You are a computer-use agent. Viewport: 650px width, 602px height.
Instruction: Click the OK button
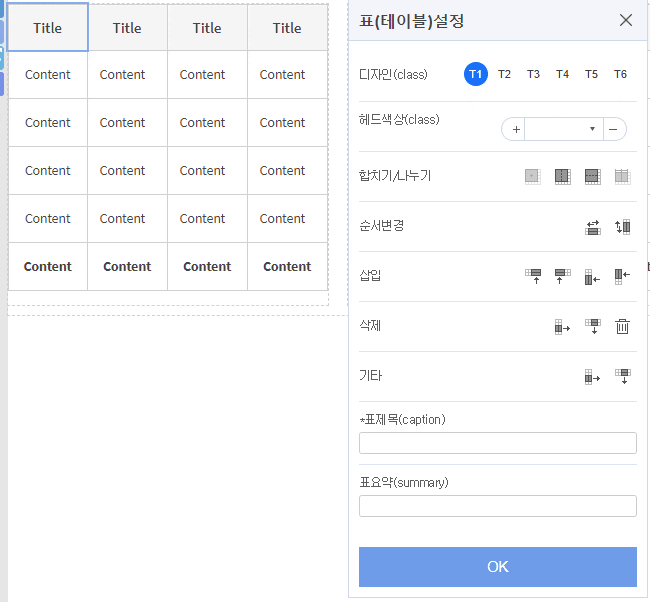coord(497,566)
